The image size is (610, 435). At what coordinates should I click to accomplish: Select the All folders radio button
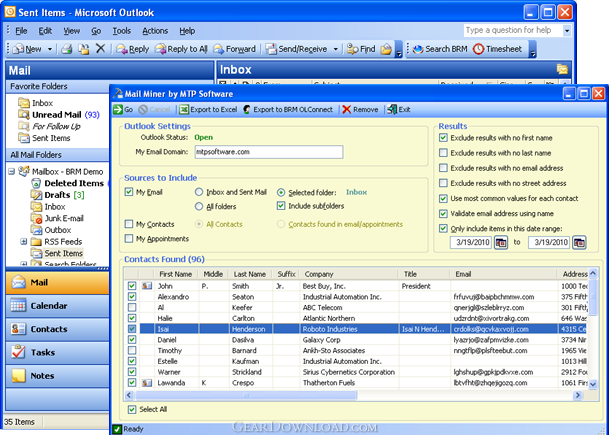pyautogui.click(x=199, y=207)
